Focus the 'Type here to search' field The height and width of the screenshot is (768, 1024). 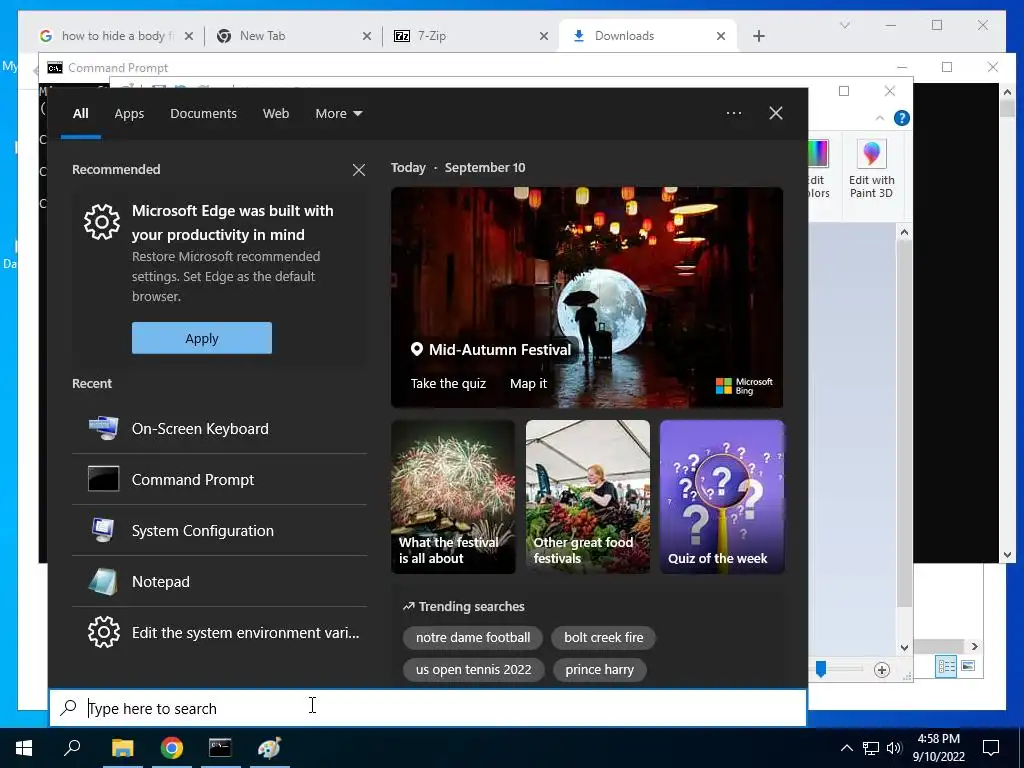coord(428,708)
